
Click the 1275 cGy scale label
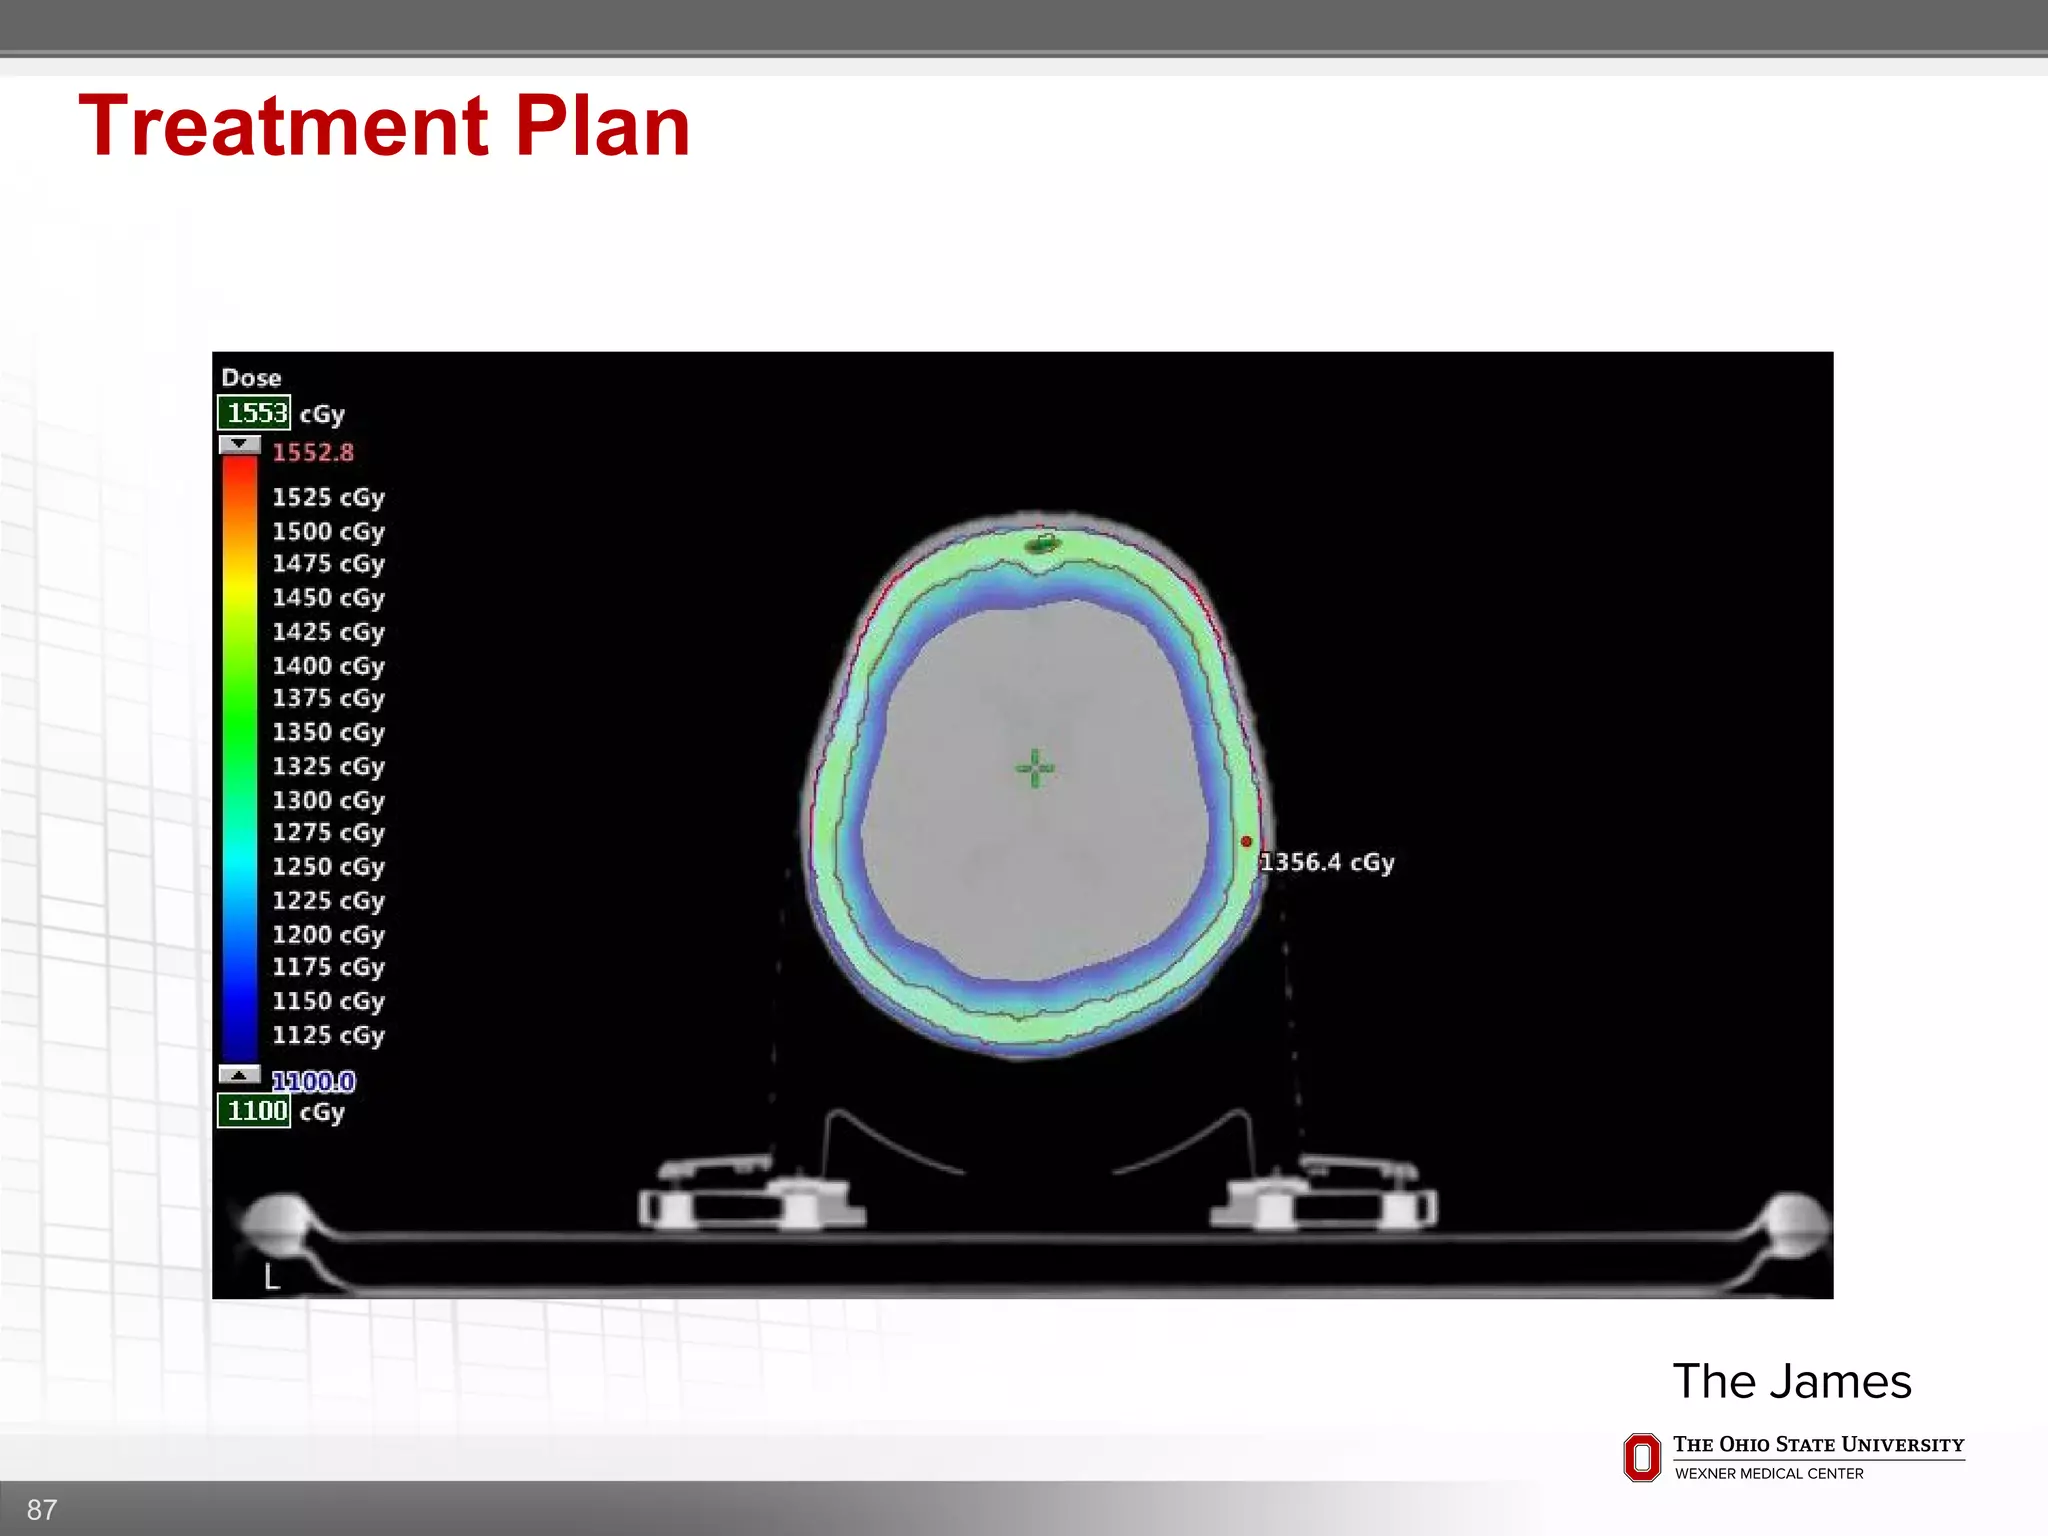point(328,833)
